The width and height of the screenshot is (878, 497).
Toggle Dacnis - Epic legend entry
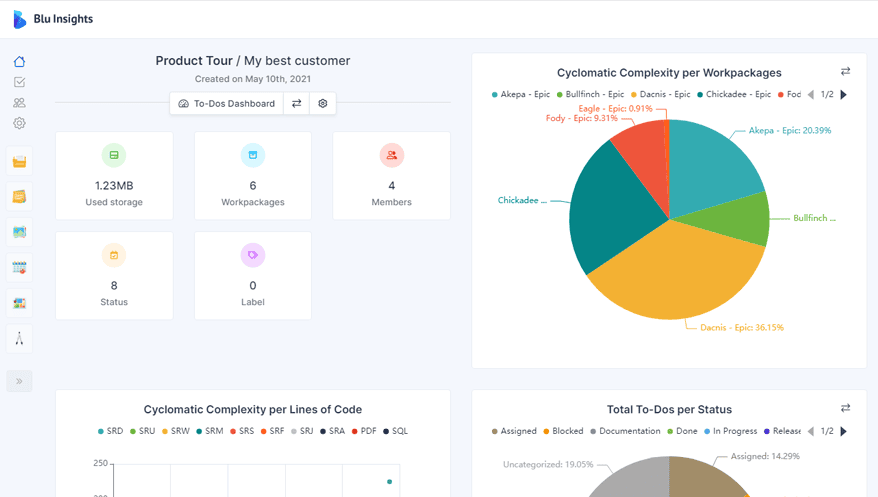pos(660,95)
